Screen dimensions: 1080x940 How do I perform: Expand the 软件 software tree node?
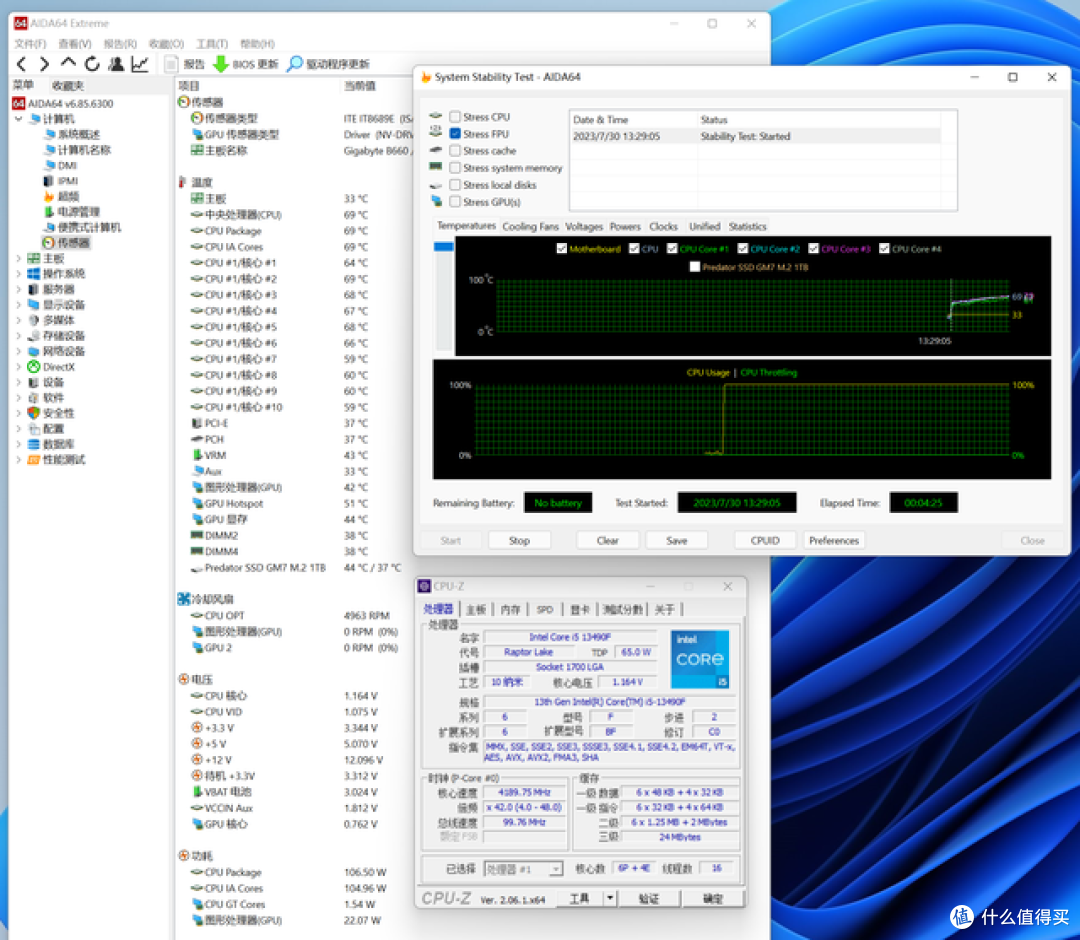19,398
